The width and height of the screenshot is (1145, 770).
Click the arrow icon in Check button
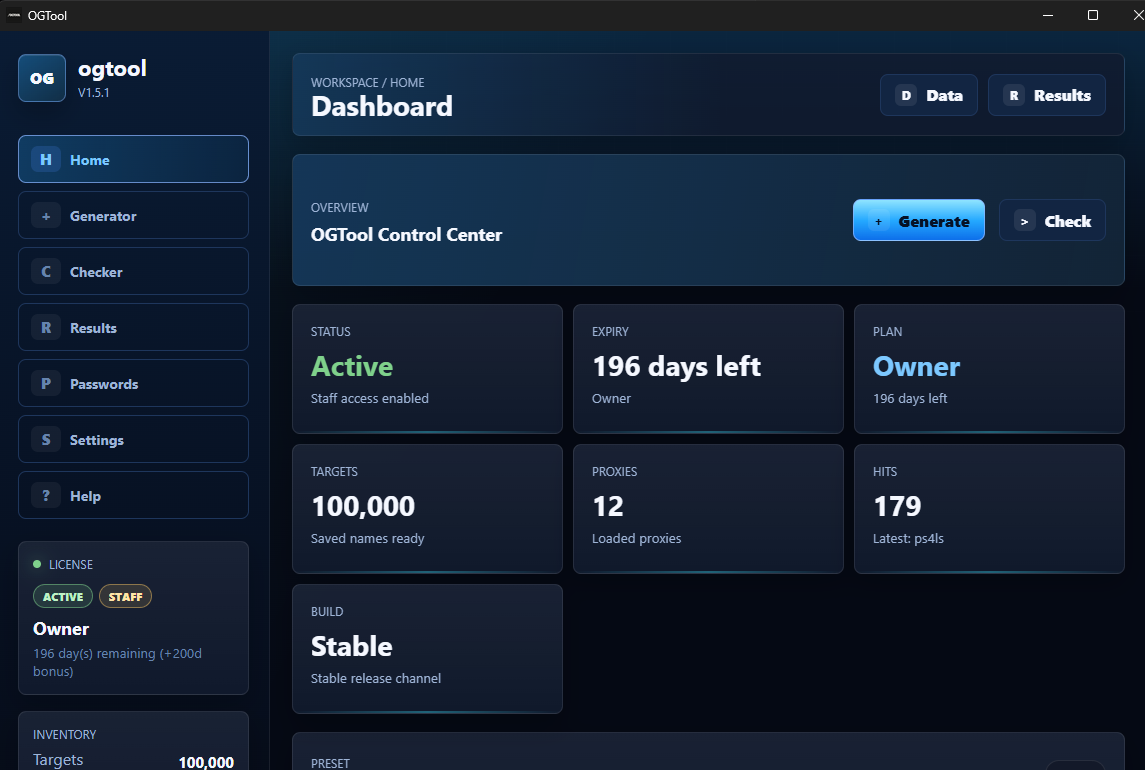[x=1025, y=221]
